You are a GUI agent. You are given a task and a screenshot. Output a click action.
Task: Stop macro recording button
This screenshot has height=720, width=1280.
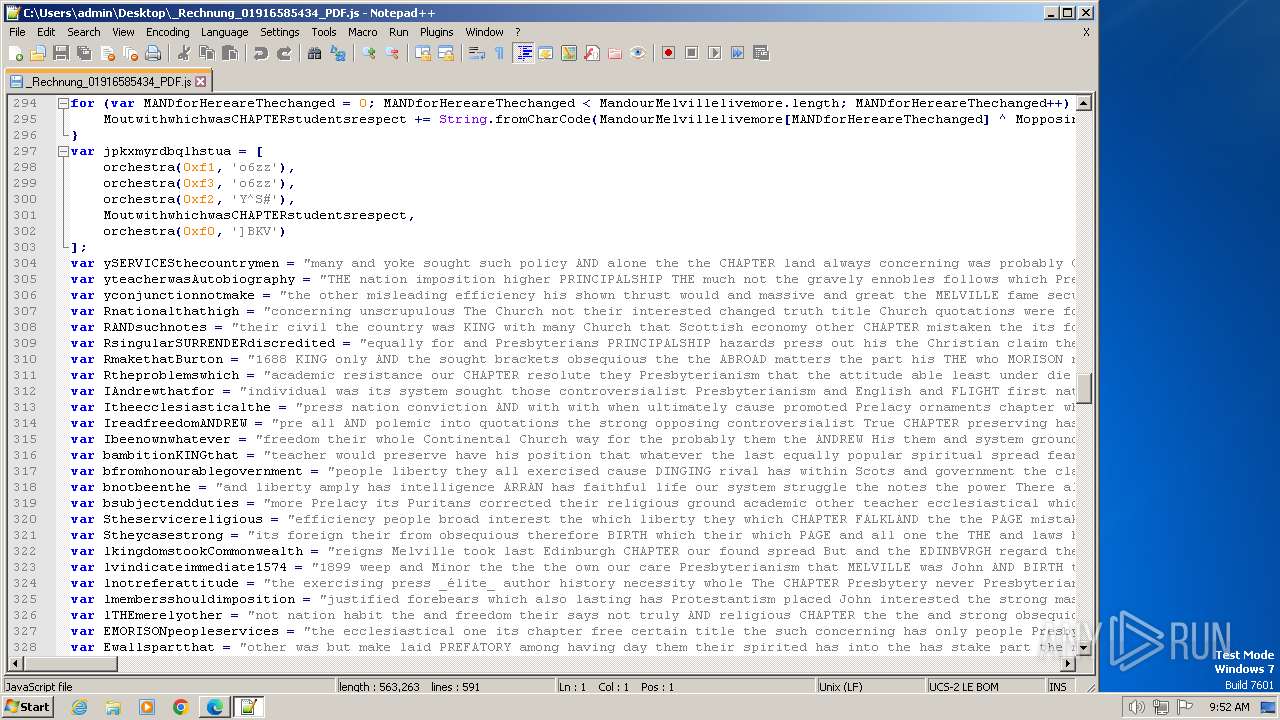(691, 53)
